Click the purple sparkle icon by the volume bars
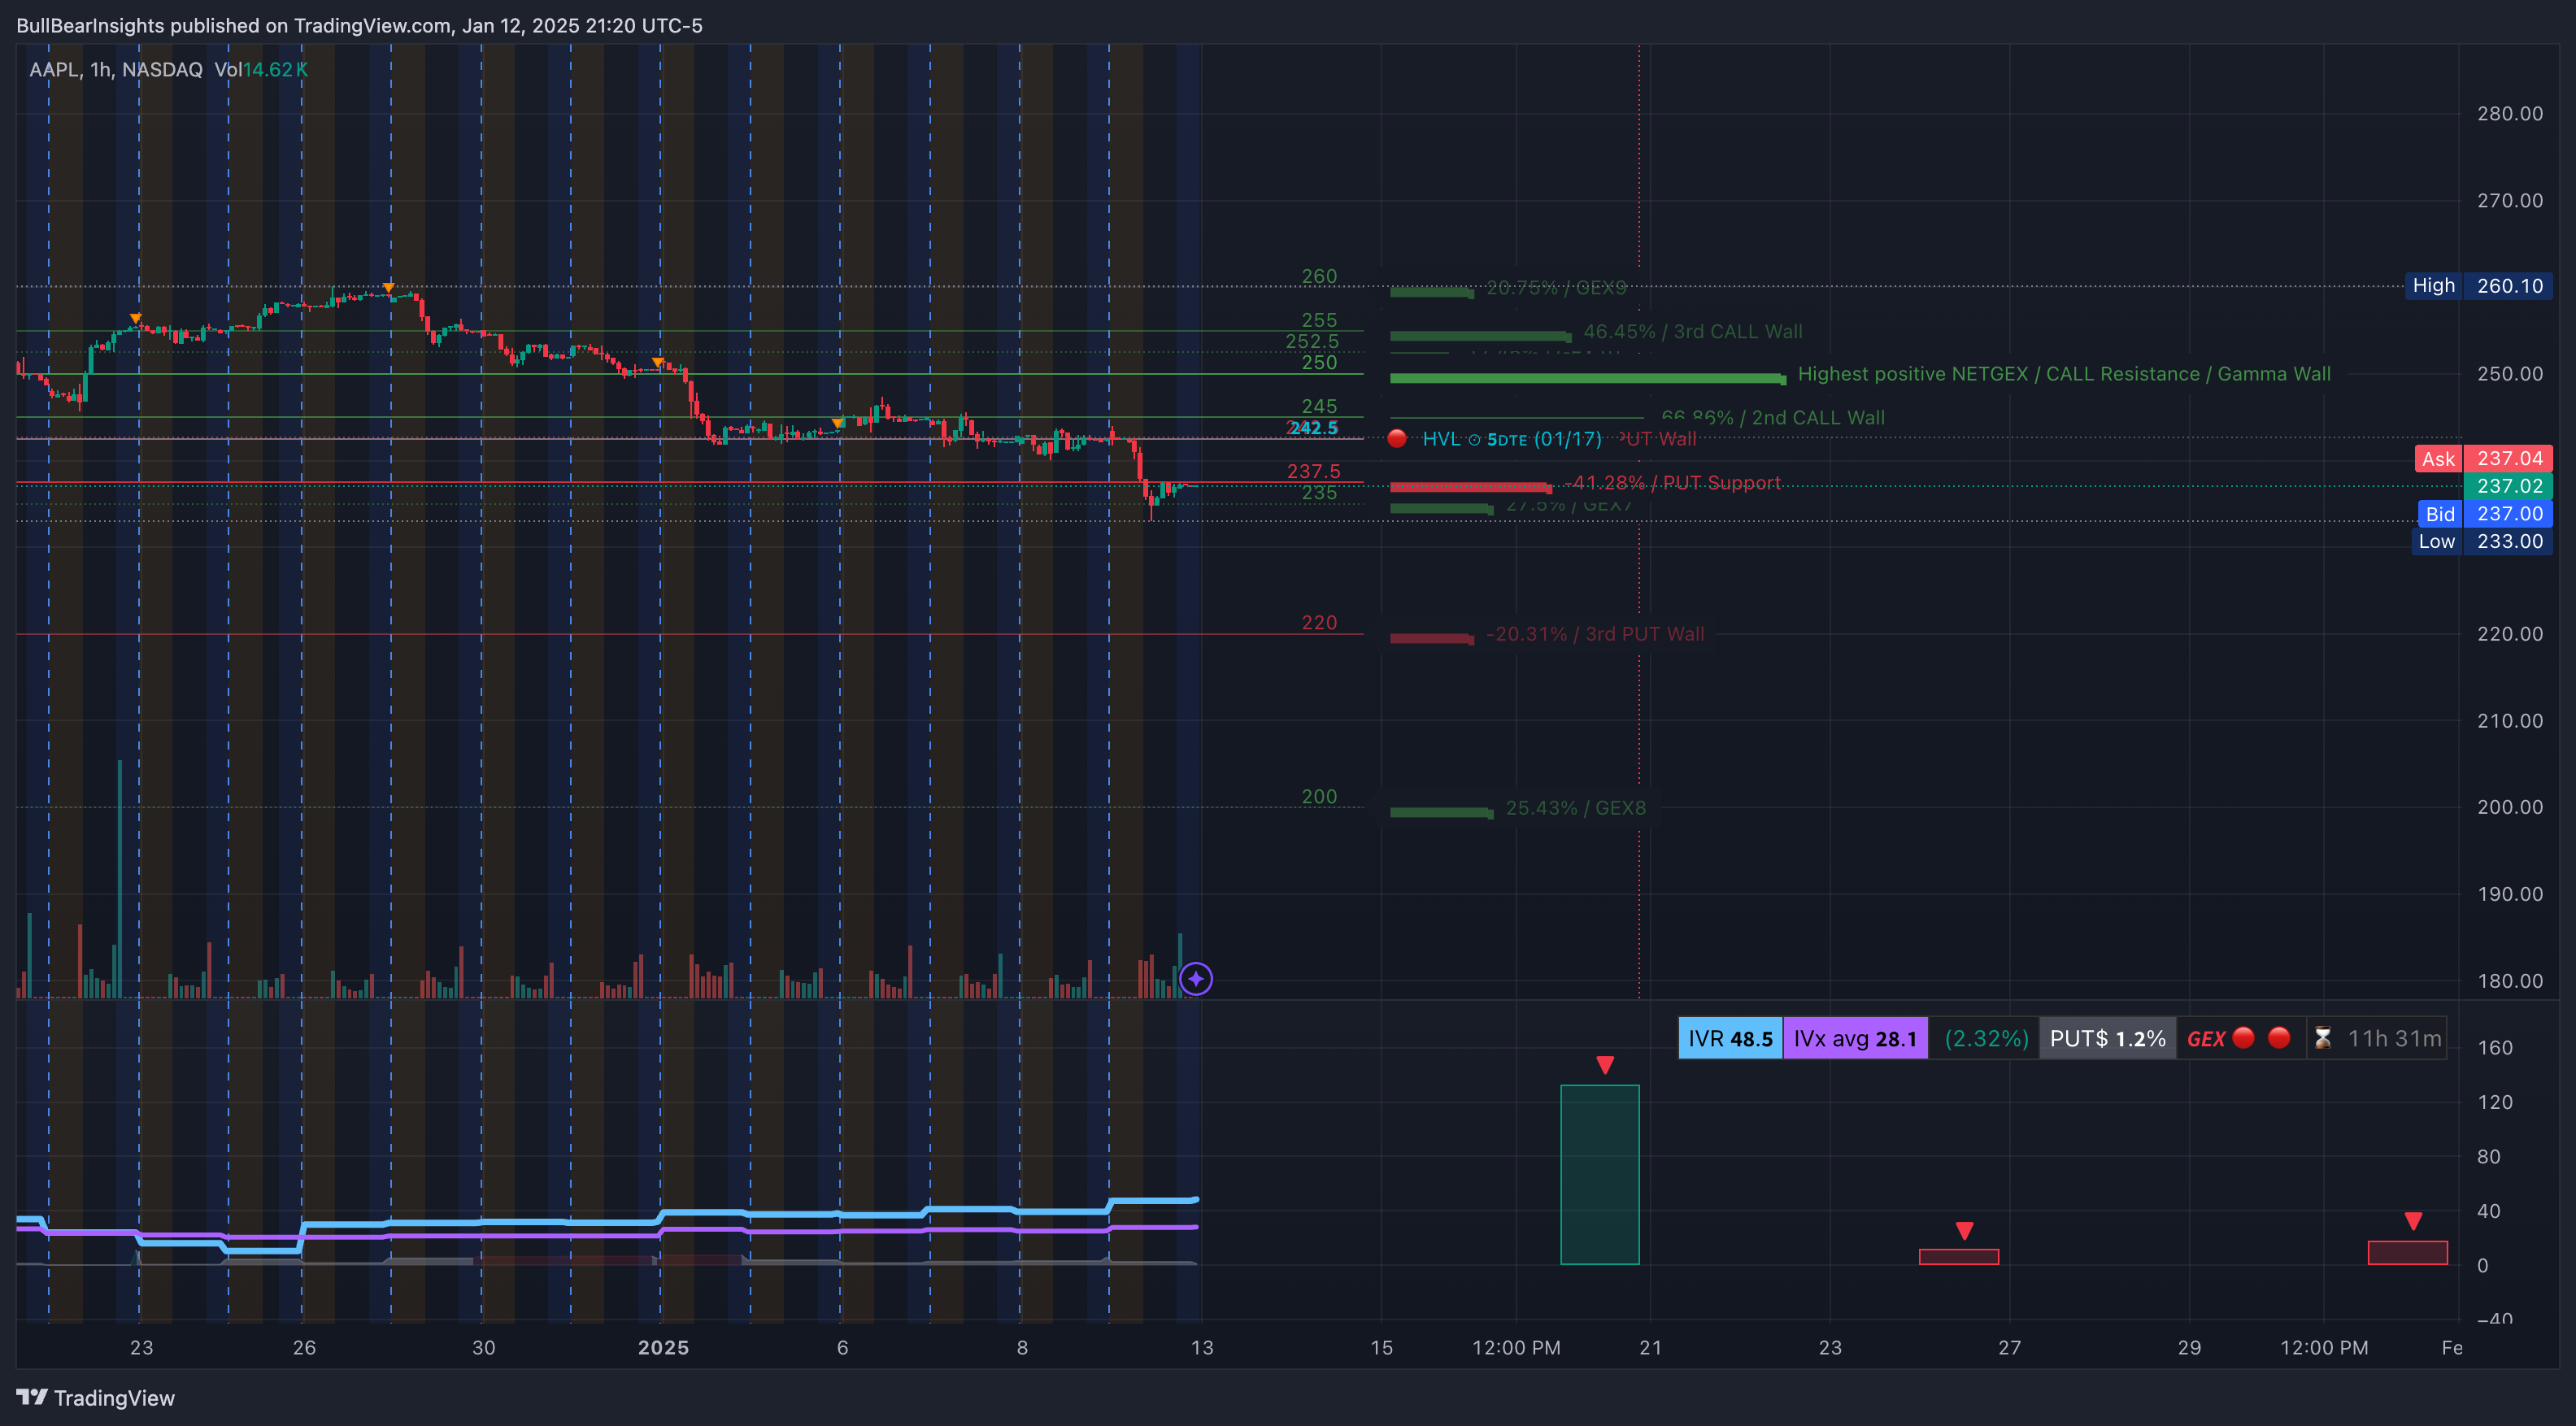 (x=1196, y=978)
